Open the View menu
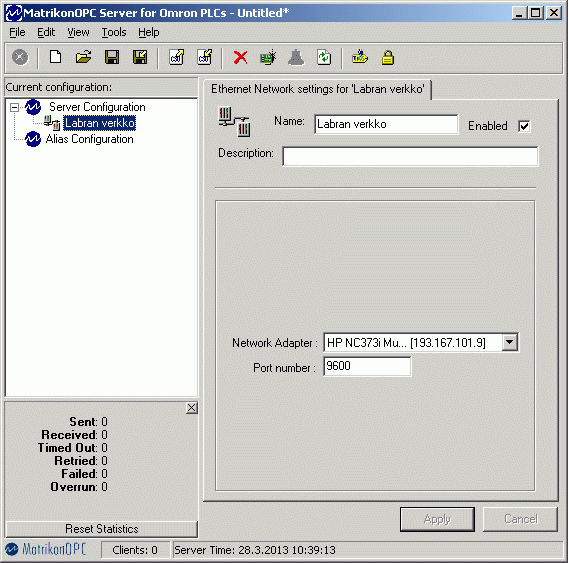568x563 pixels. (78, 32)
